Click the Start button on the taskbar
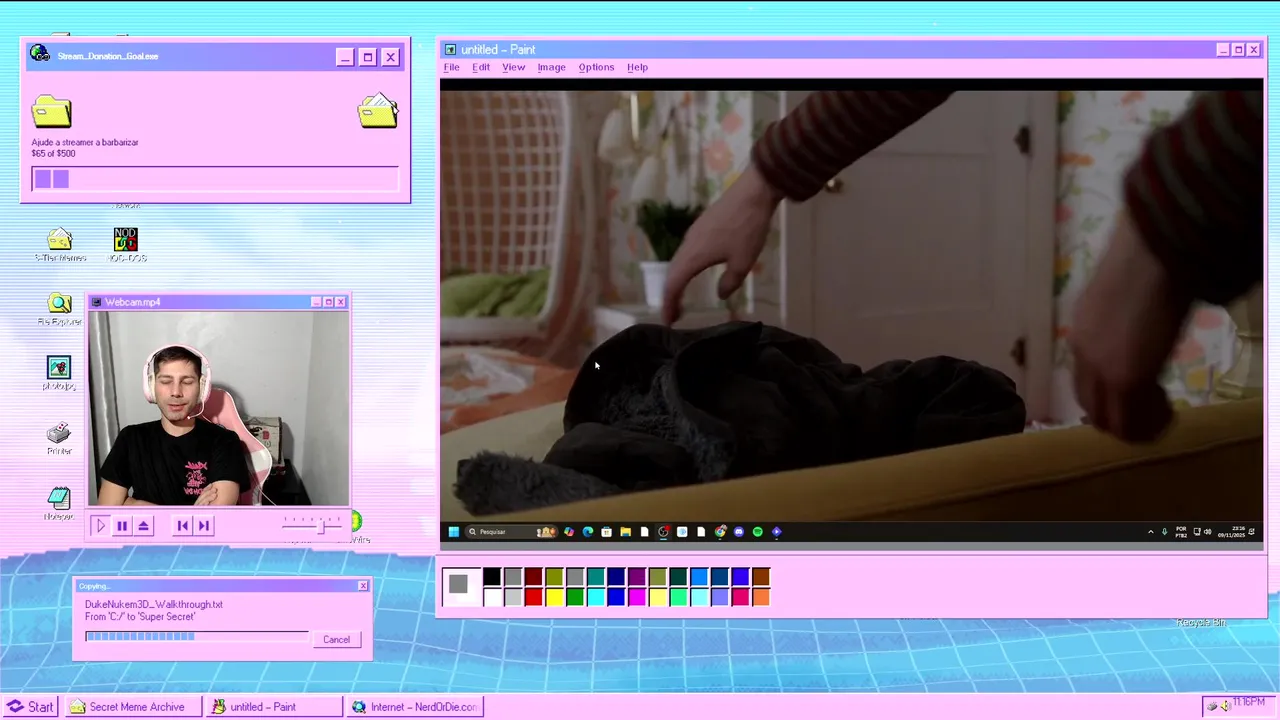This screenshot has height=720, width=1280. click(x=30, y=707)
